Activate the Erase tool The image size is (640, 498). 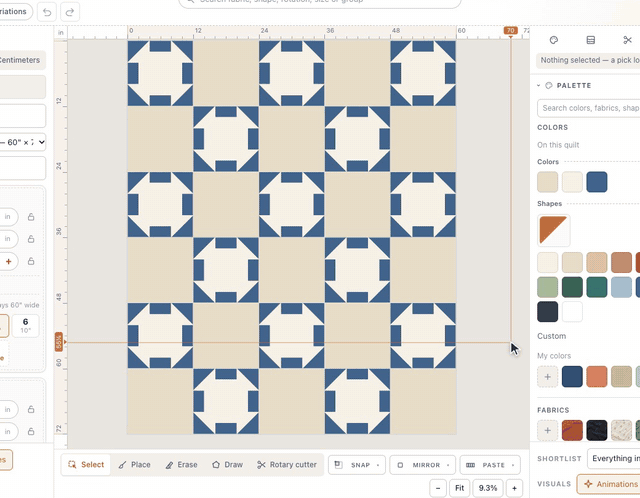[181, 465]
